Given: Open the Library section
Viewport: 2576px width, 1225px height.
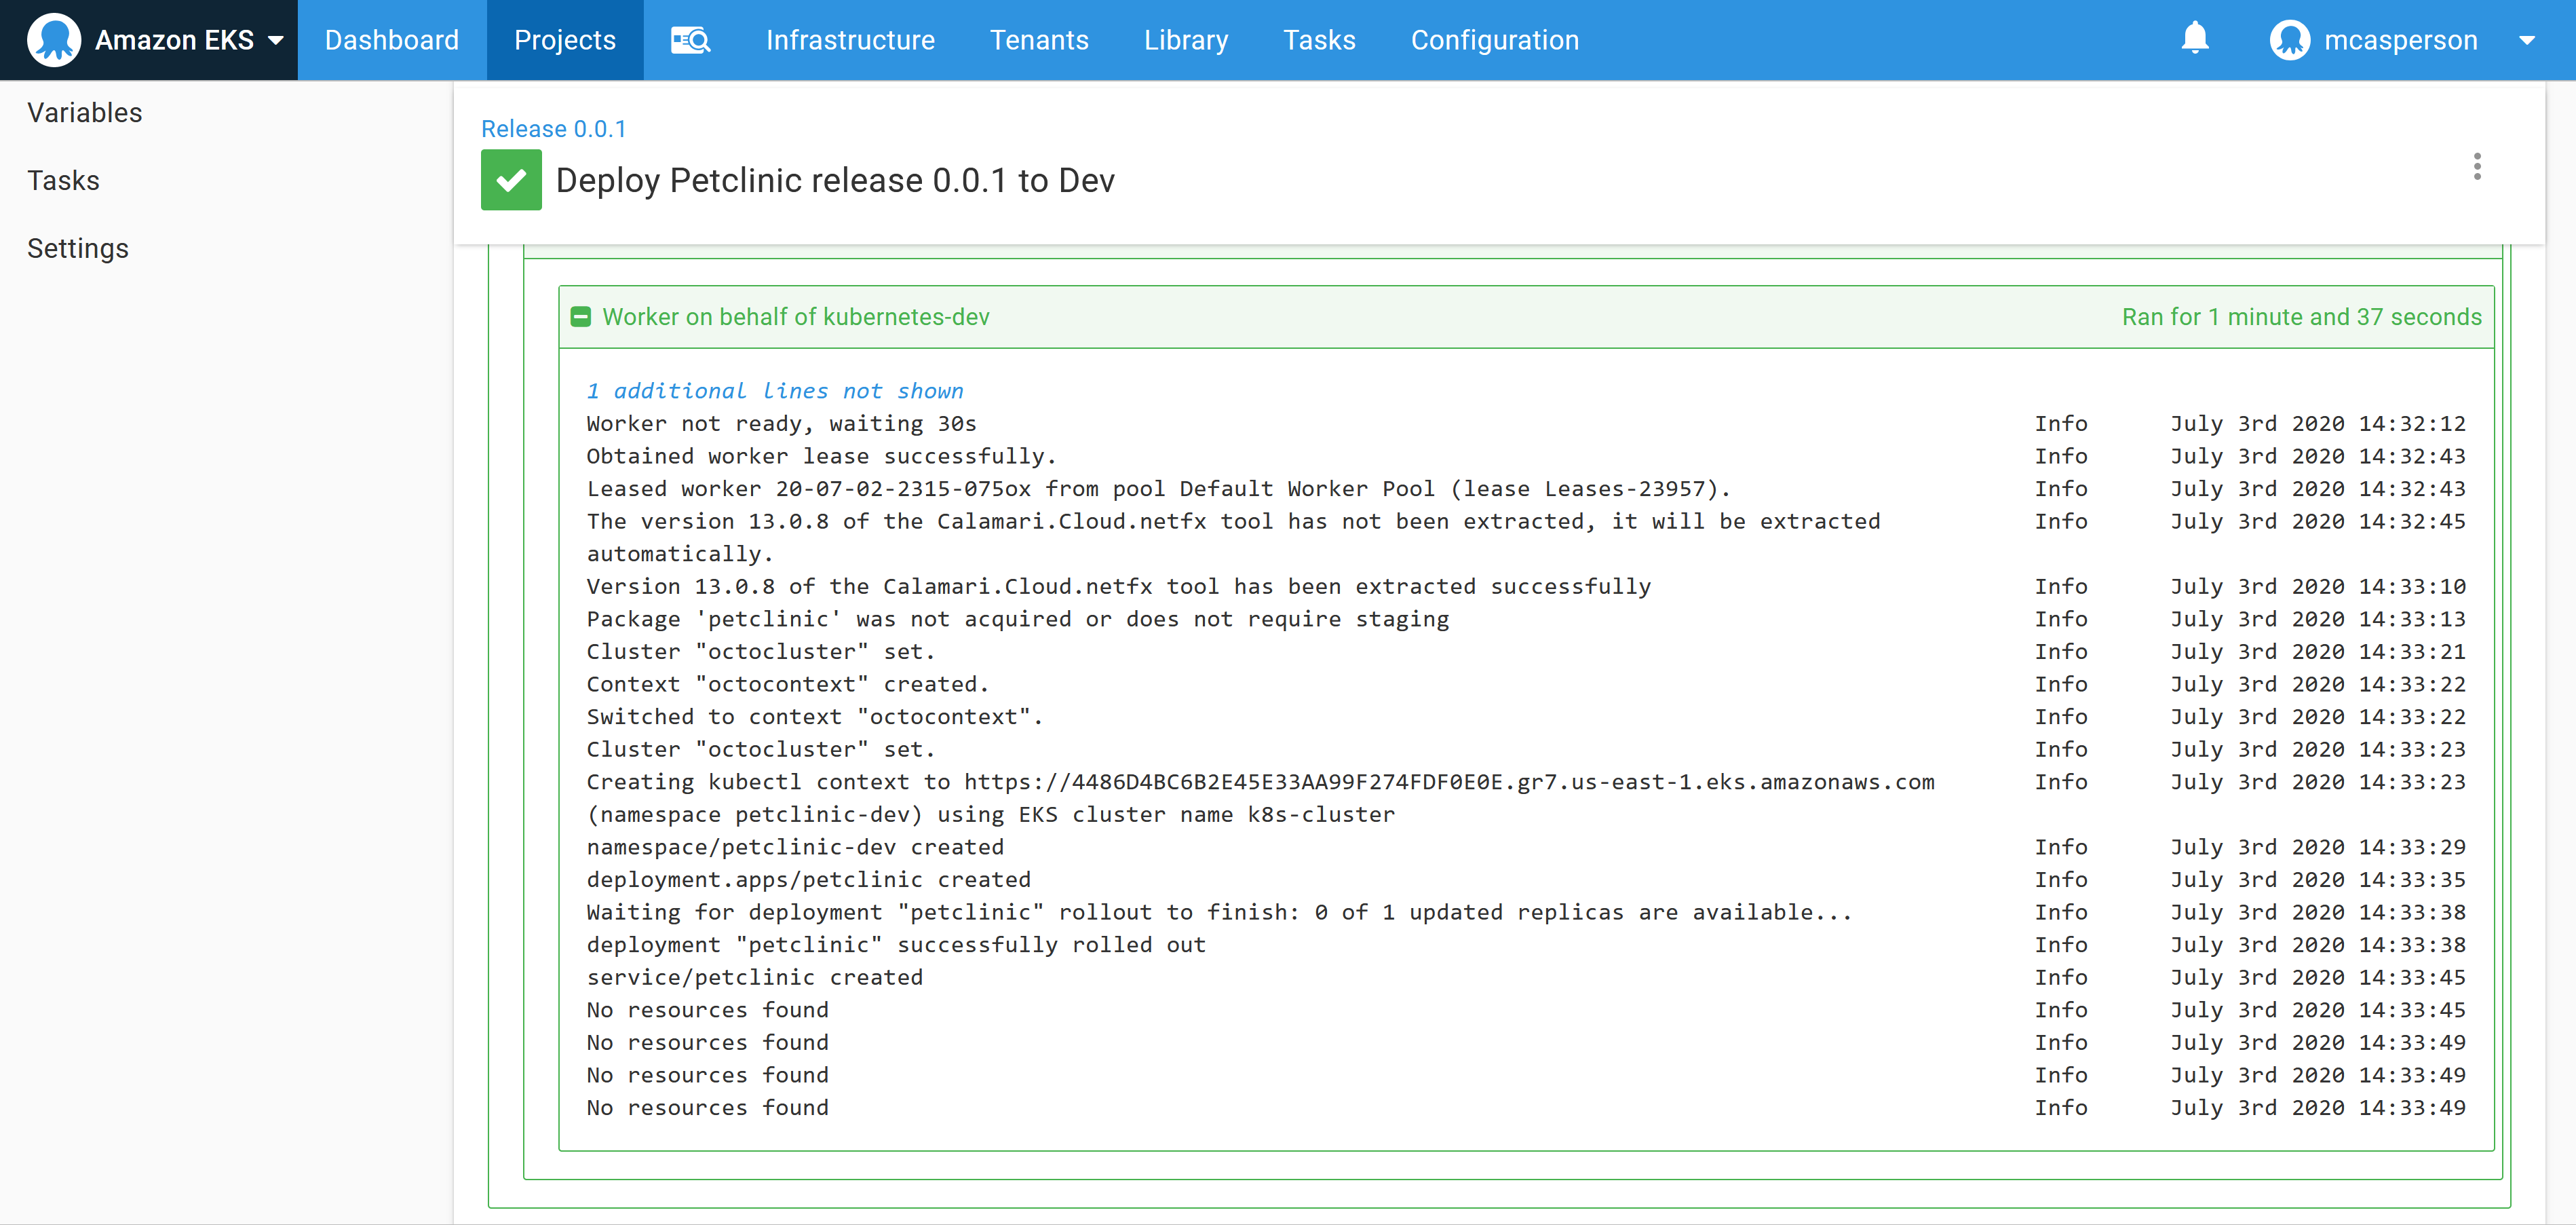Looking at the screenshot, I should click(x=1185, y=40).
